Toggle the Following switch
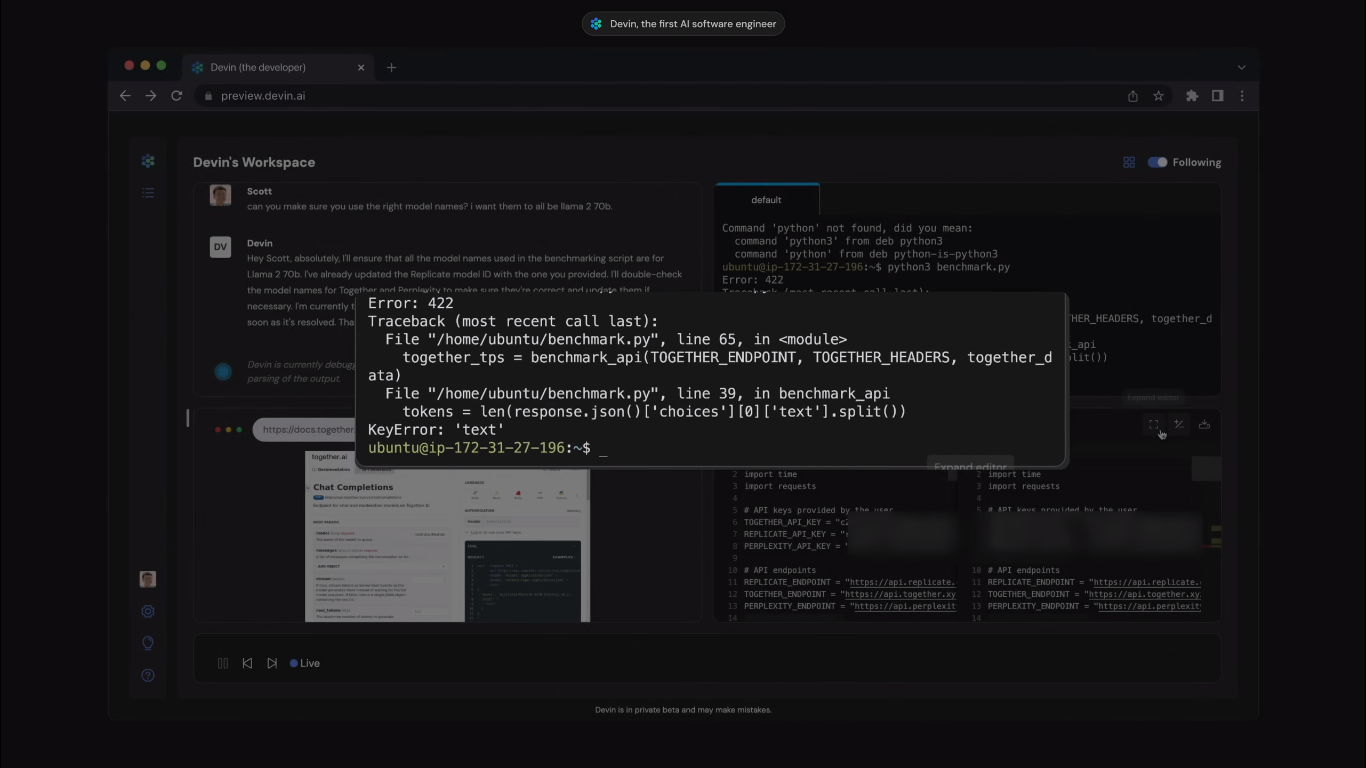Image resolution: width=1366 pixels, height=768 pixels. (x=1157, y=162)
